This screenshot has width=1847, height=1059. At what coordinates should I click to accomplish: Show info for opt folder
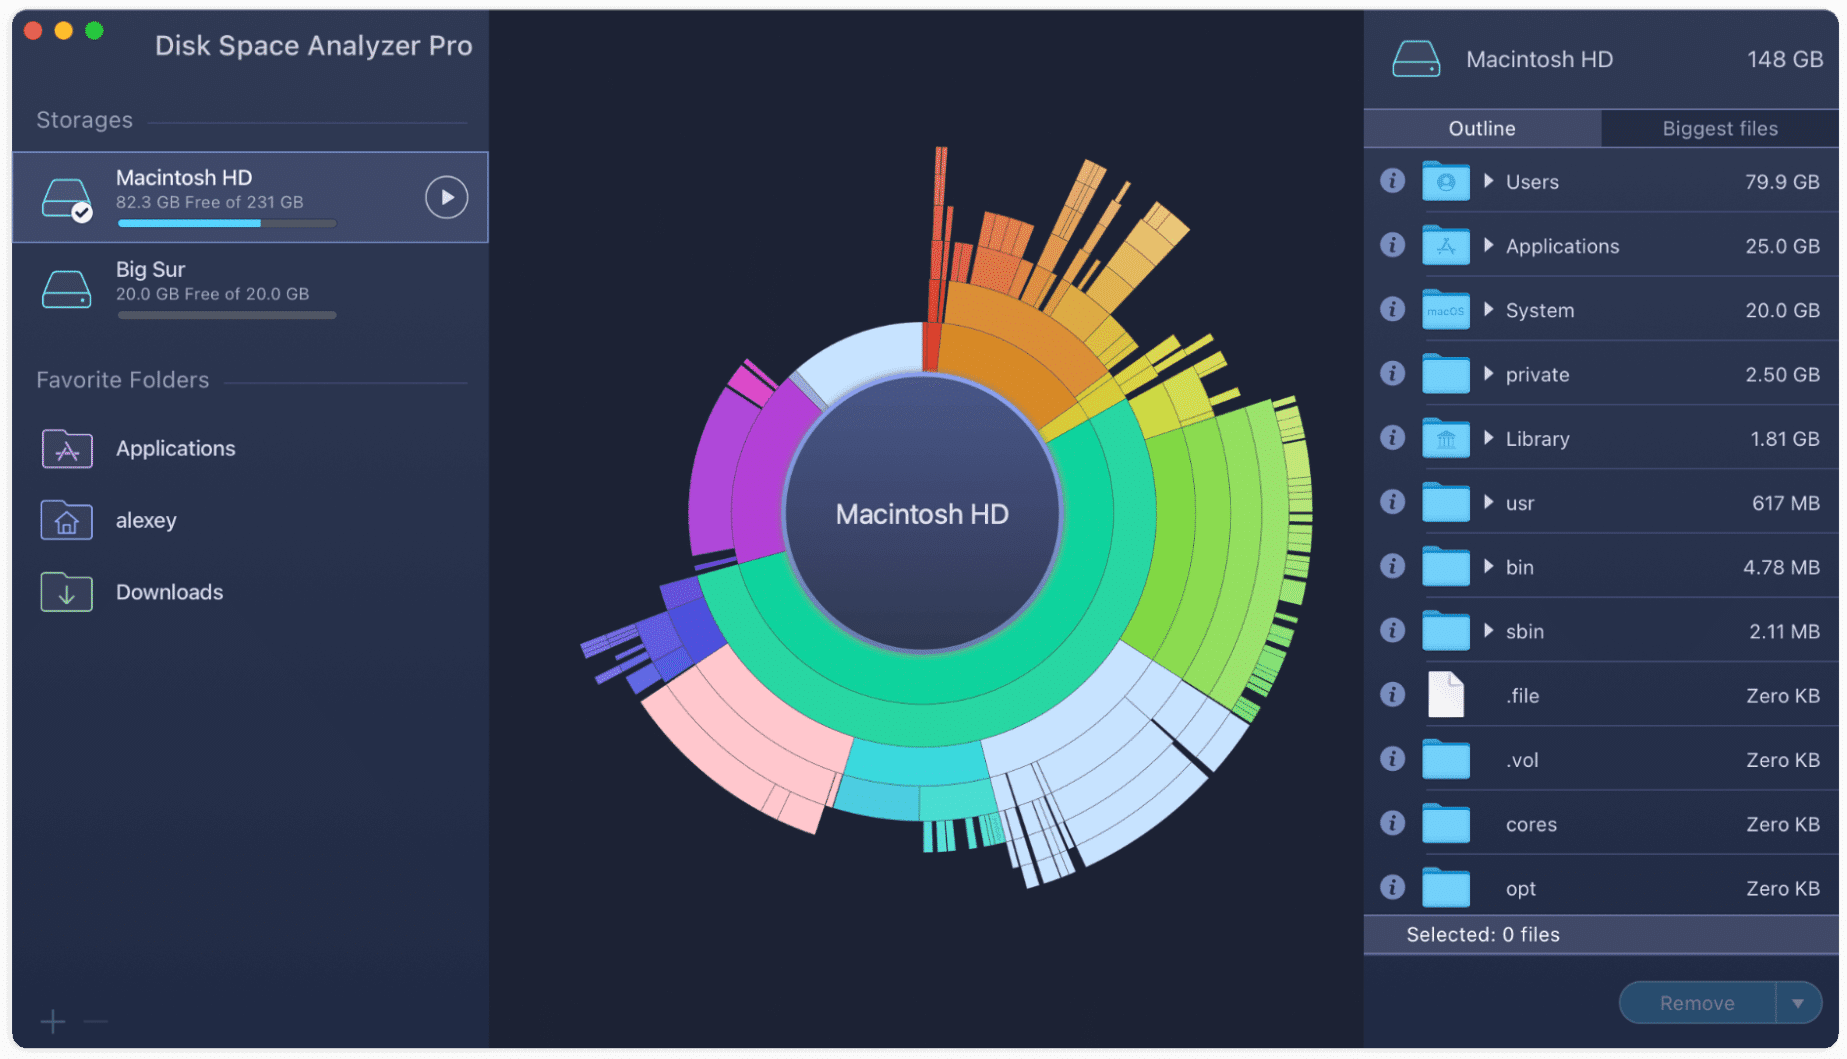(x=1392, y=886)
